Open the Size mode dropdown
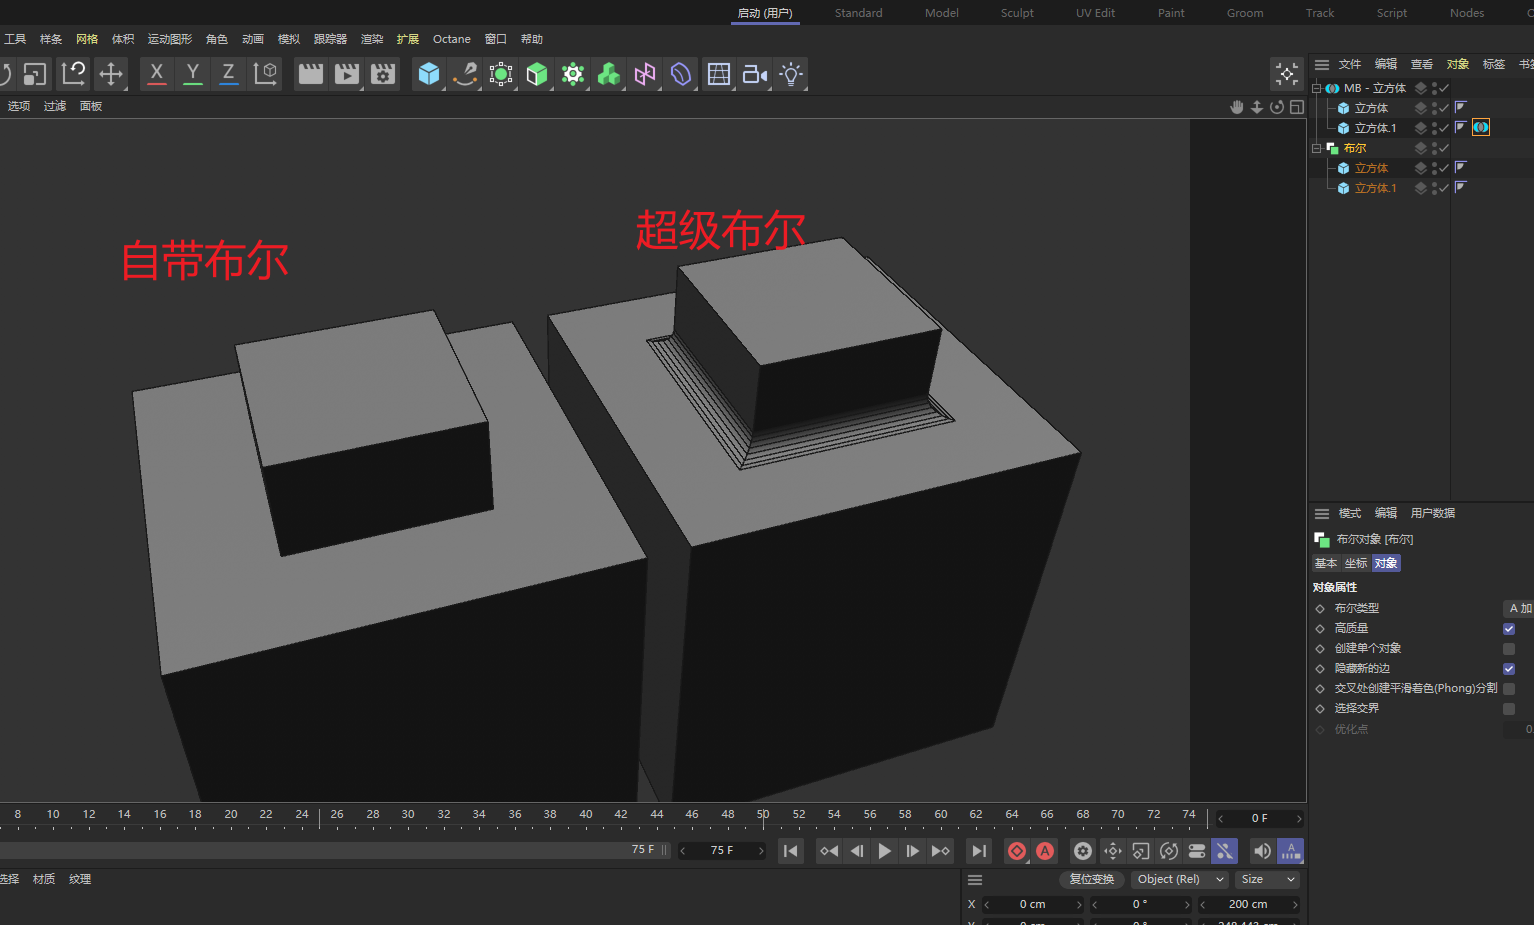The image size is (1534, 925). pos(1267,880)
